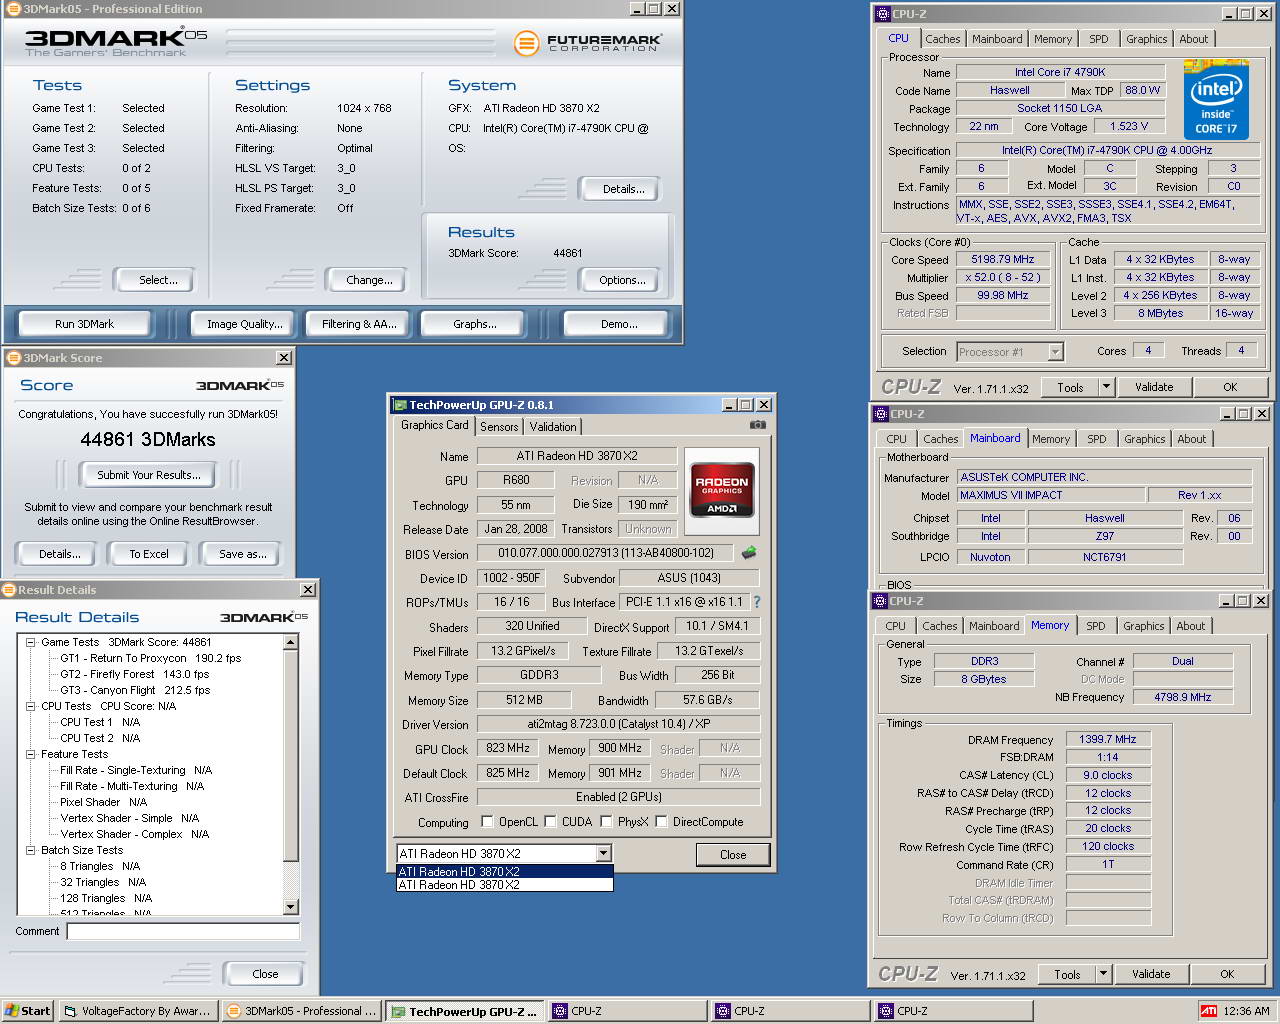Collapse the Feature Tests tree node
The image size is (1280, 1024).
(x=31, y=754)
